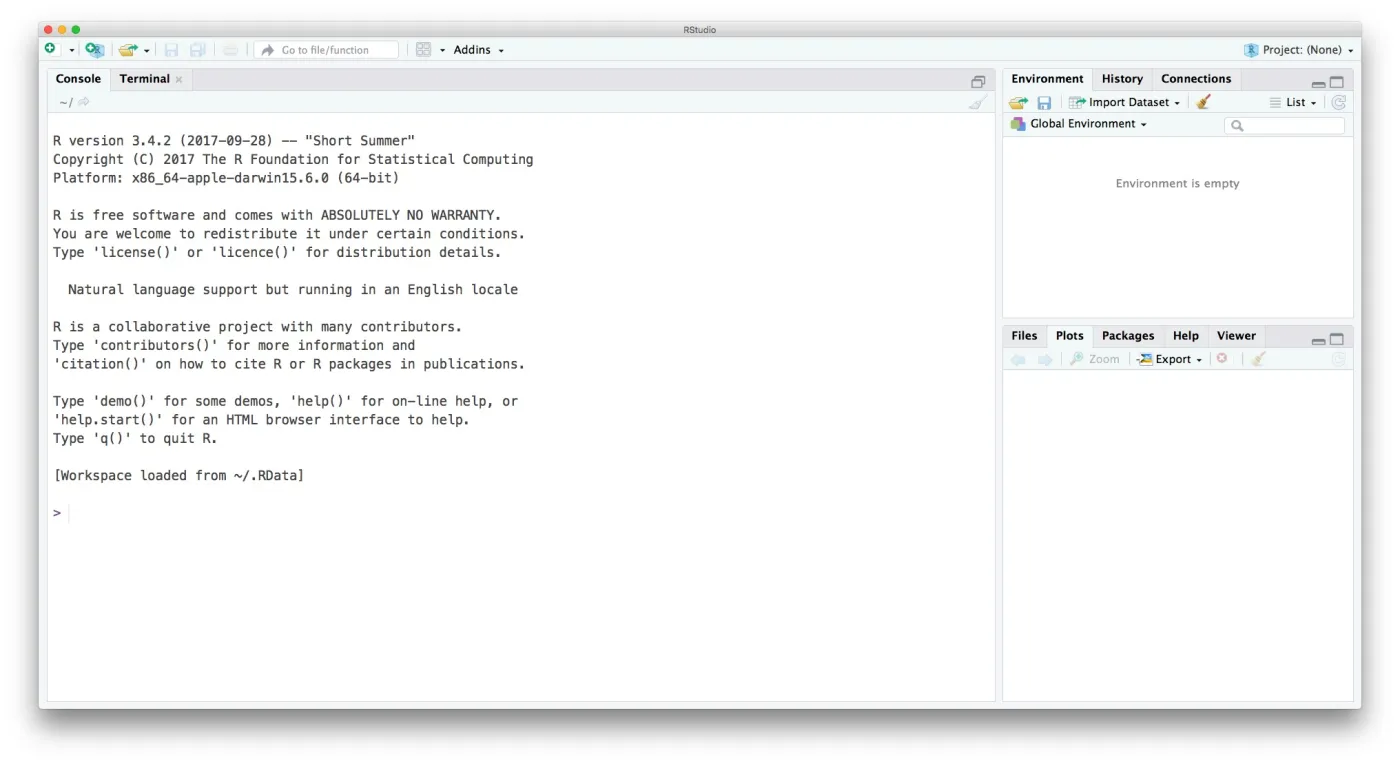This screenshot has height=764, width=1400.
Task: Click the 'R version 3.4.2' console line
Action: (x=234, y=141)
